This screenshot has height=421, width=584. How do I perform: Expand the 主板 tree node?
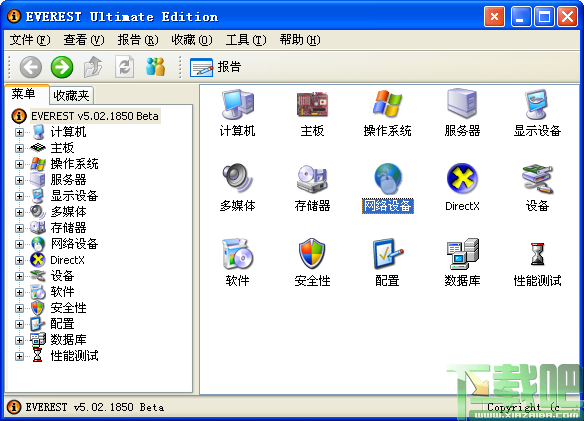(19, 148)
